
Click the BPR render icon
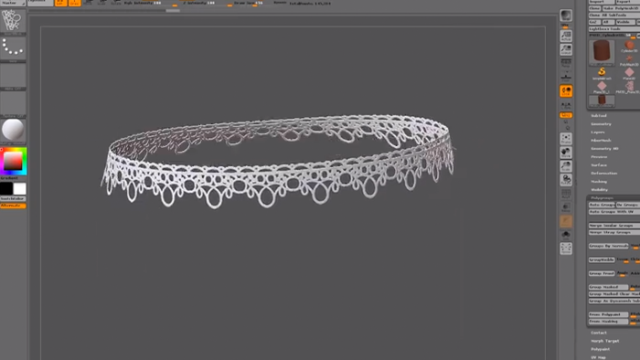tap(566, 16)
